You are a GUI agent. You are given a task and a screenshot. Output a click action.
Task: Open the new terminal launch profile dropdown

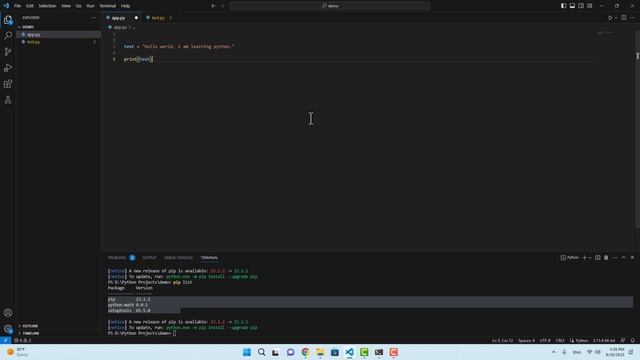tap(590, 258)
